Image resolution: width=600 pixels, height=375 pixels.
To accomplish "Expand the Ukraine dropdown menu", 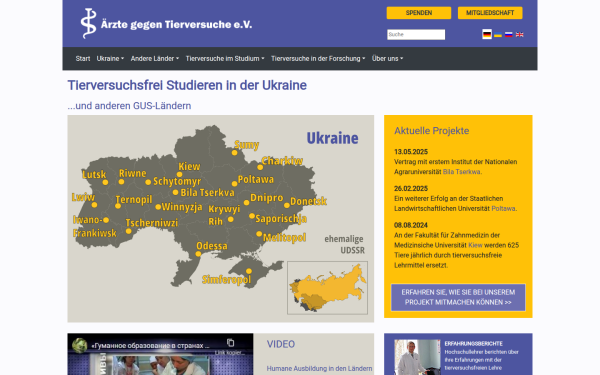I will click(x=110, y=59).
